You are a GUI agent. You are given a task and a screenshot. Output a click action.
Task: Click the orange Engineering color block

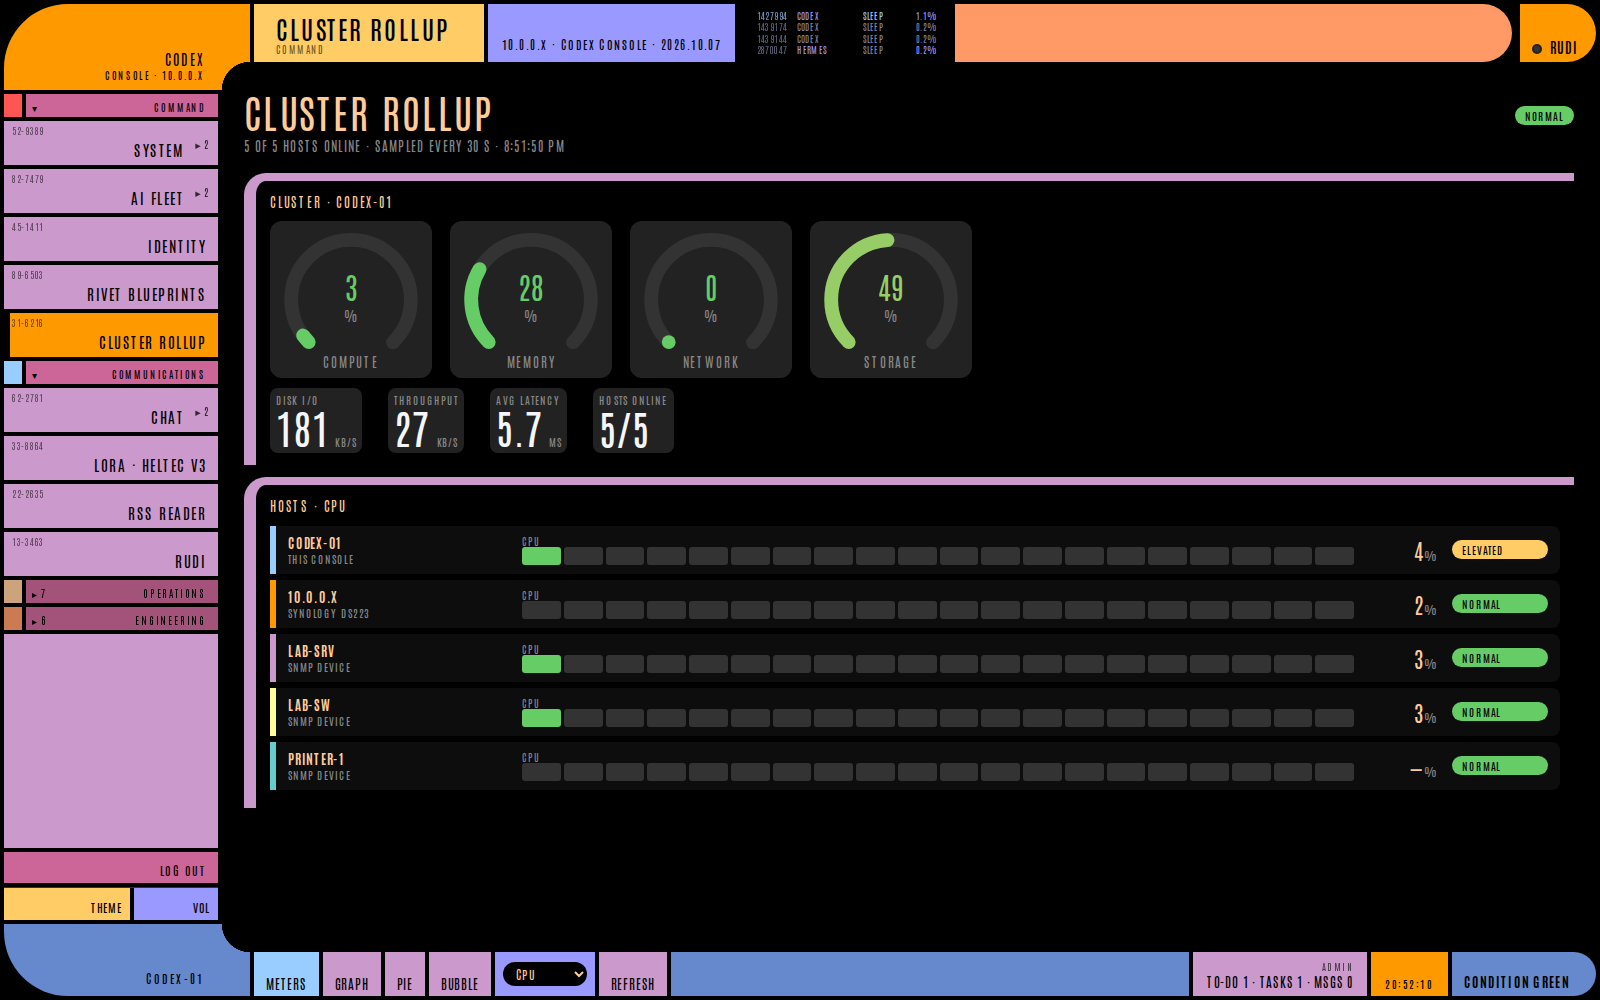pyautogui.click(x=13, y=619)
